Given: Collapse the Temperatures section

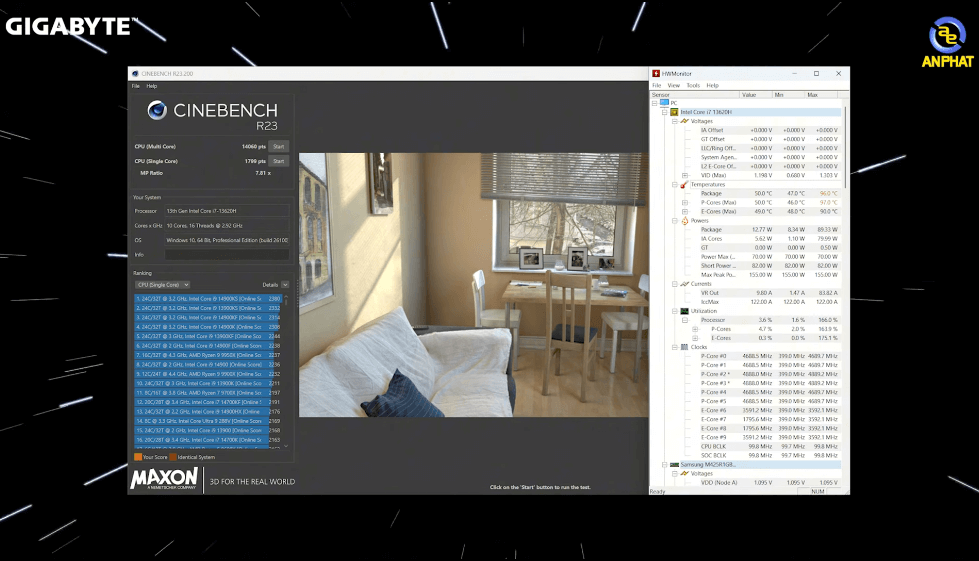Looking at the screenshot, I should tap(675, 185).
